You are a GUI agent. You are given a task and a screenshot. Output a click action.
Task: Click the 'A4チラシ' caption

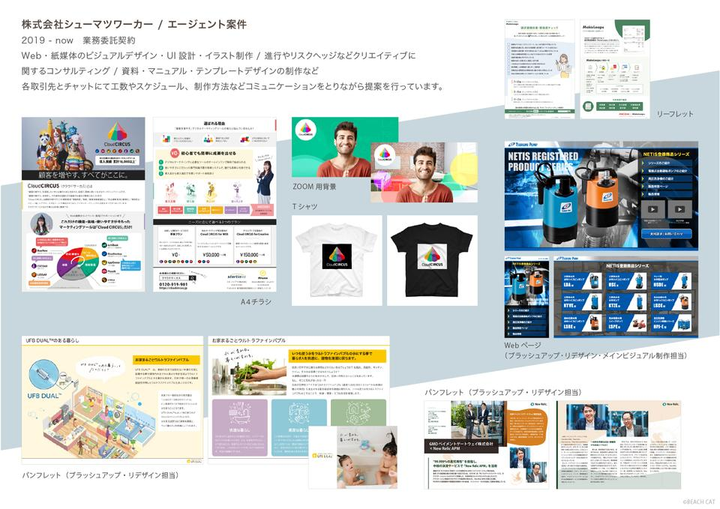pos(256,301)
